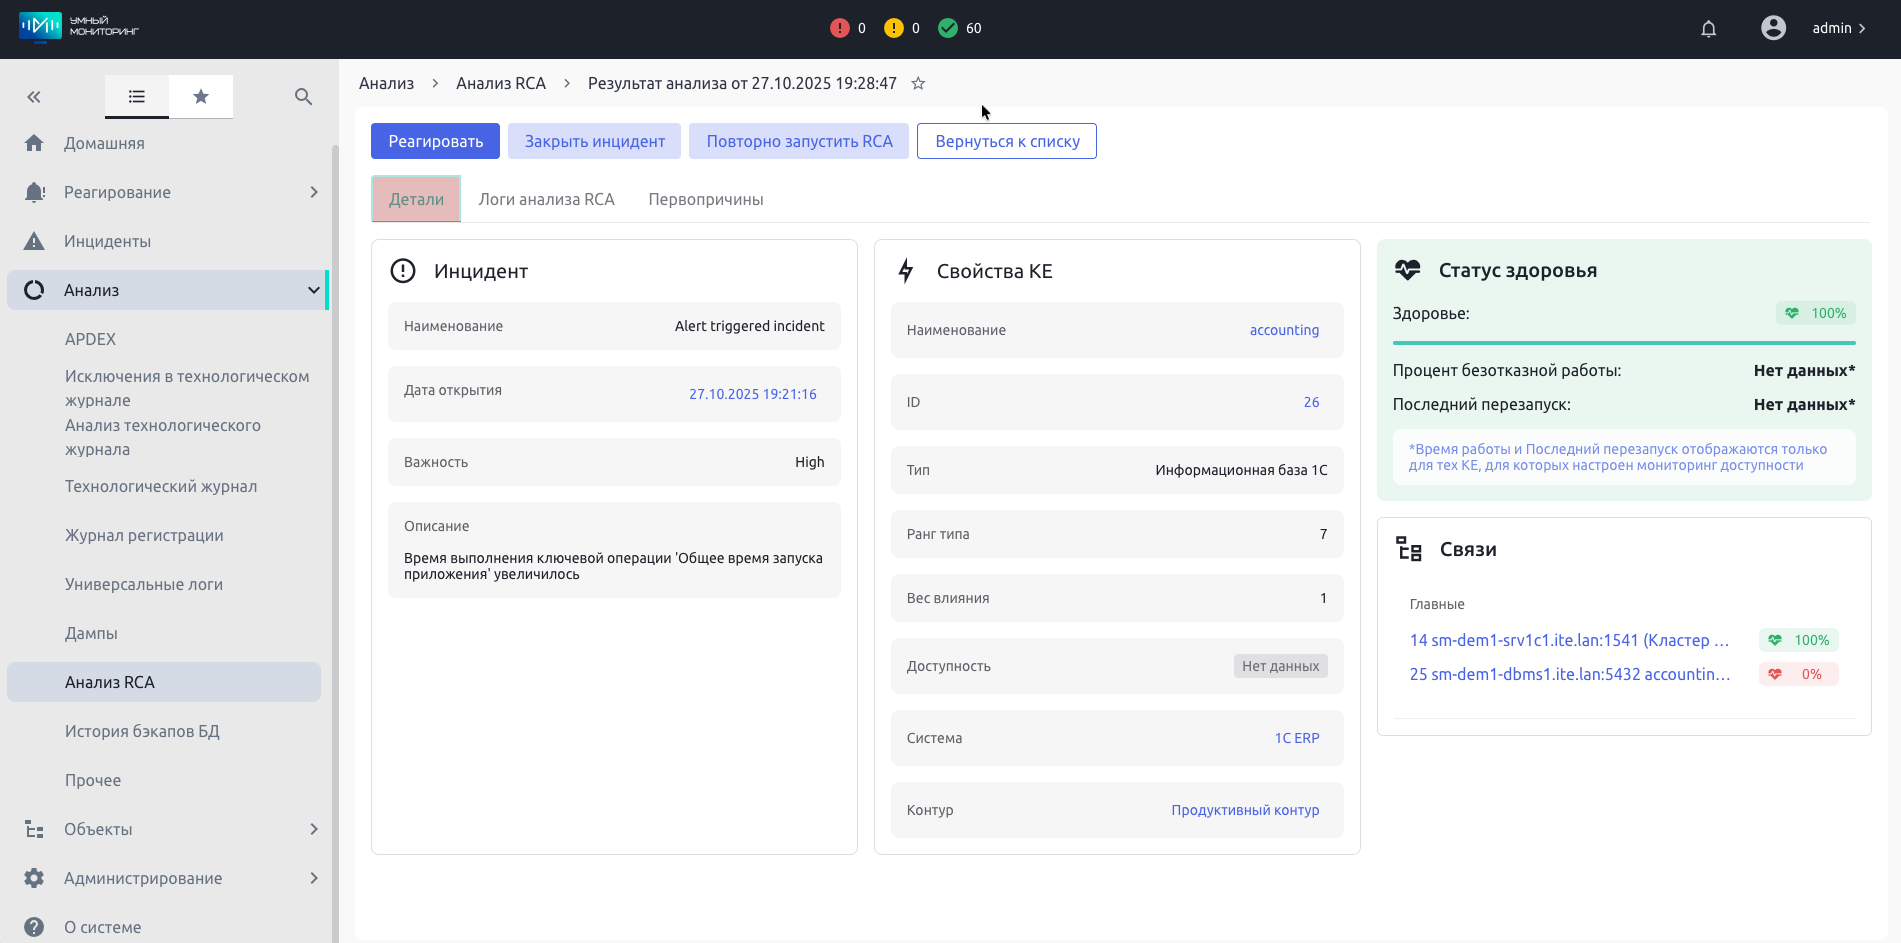
Task: Open the sidebar search icon
Action: 304,97
